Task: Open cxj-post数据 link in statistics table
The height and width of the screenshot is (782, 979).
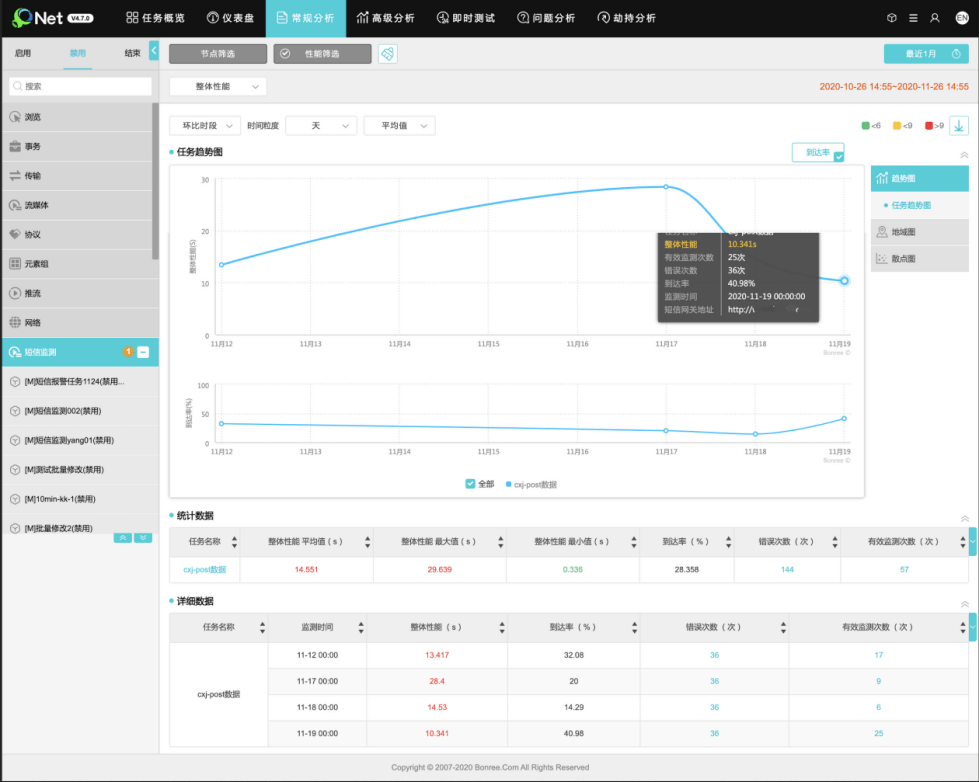Action: coord(204,569)
